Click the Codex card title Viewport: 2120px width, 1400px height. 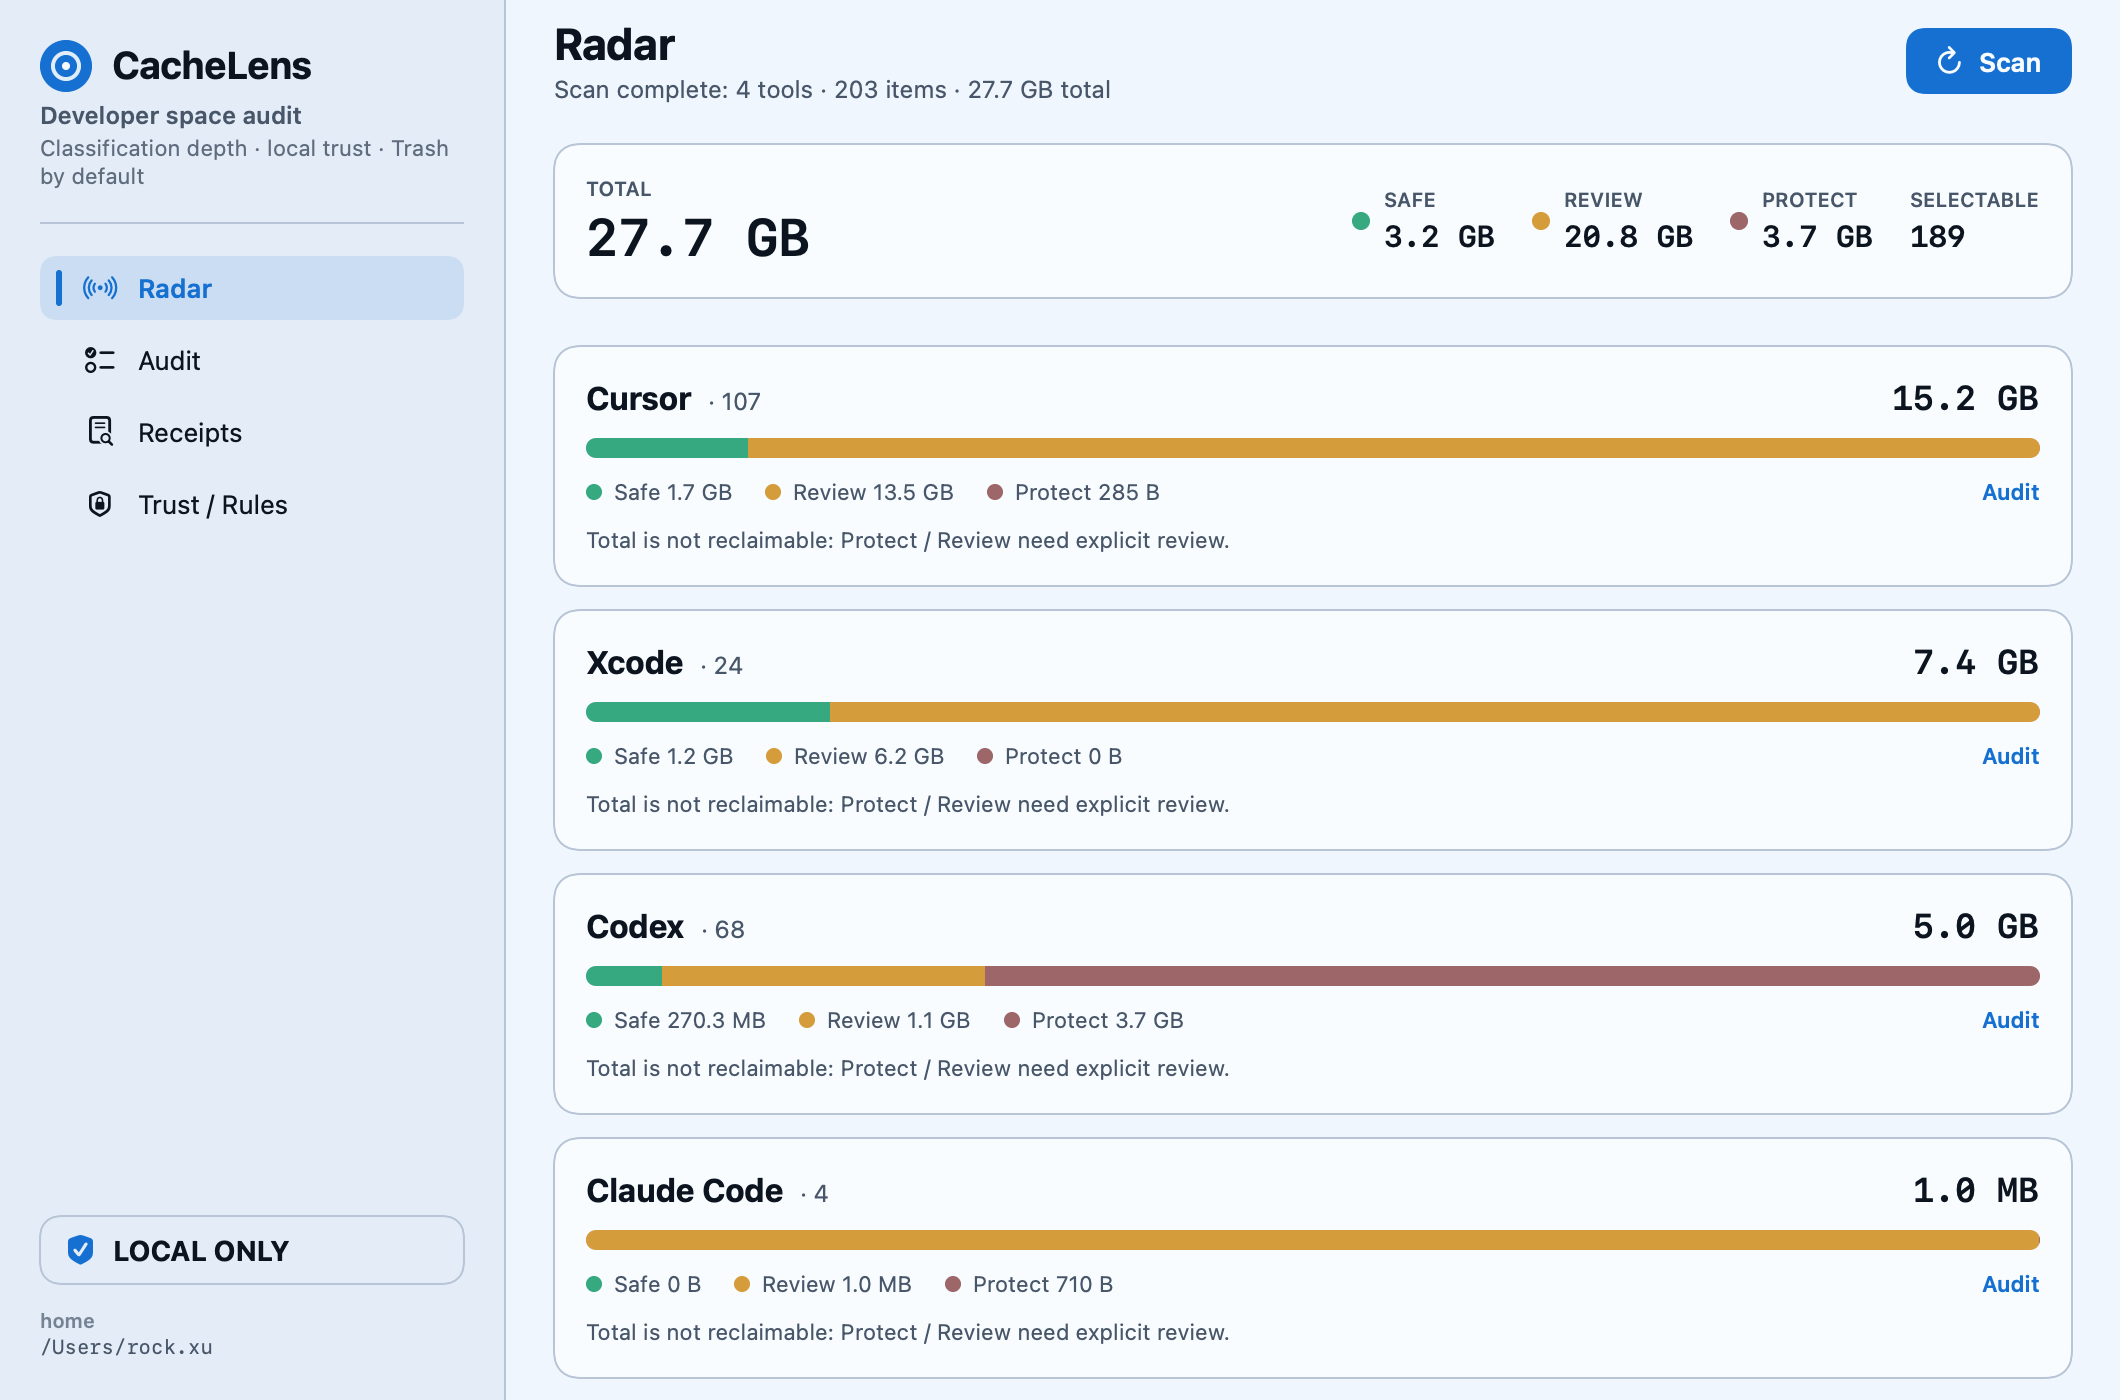(635, 927)
